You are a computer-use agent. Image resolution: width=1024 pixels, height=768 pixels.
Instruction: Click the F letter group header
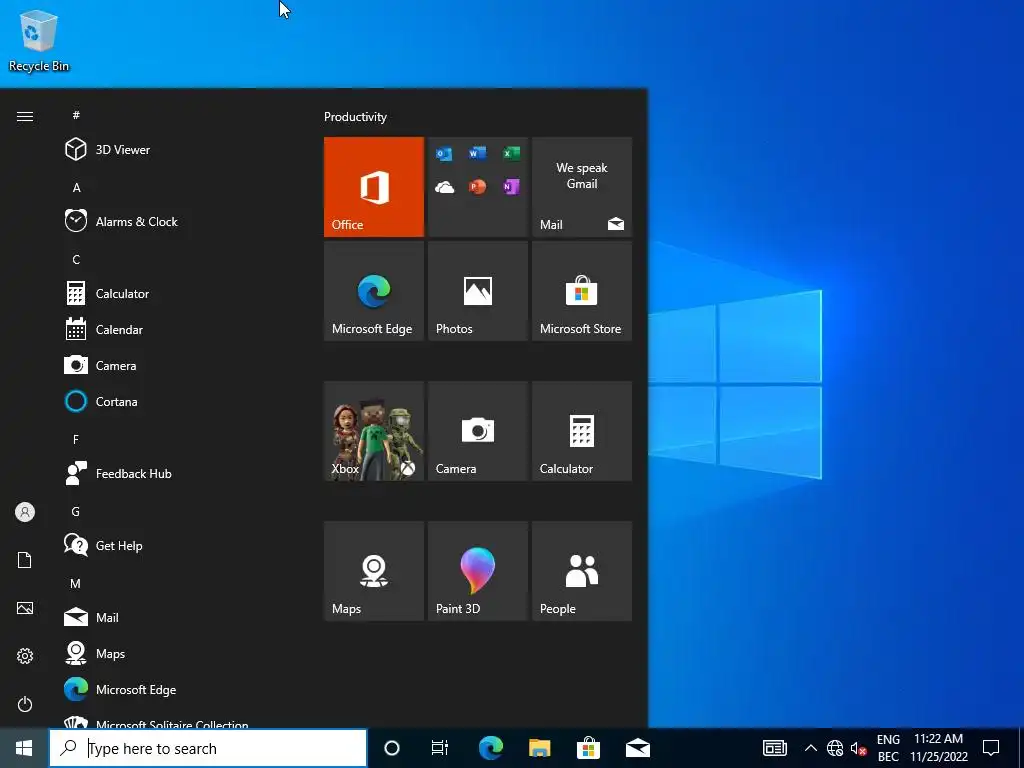(76, 440)
